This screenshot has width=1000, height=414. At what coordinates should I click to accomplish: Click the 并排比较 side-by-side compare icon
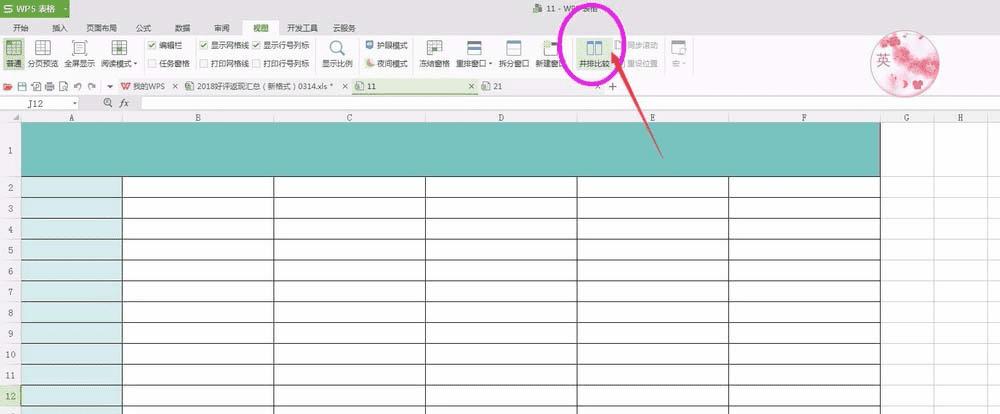594,49
